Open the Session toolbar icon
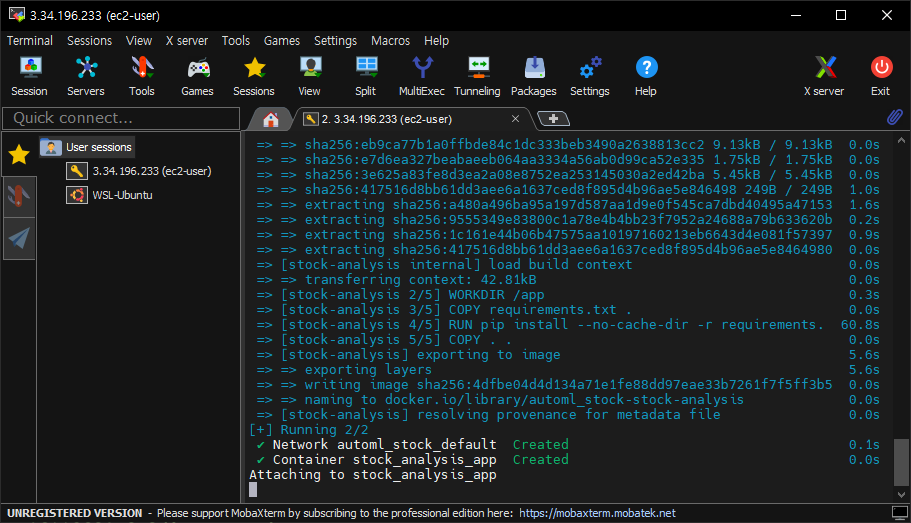The image size is (911, 523). pyautogui.click(x=29, y=76)
